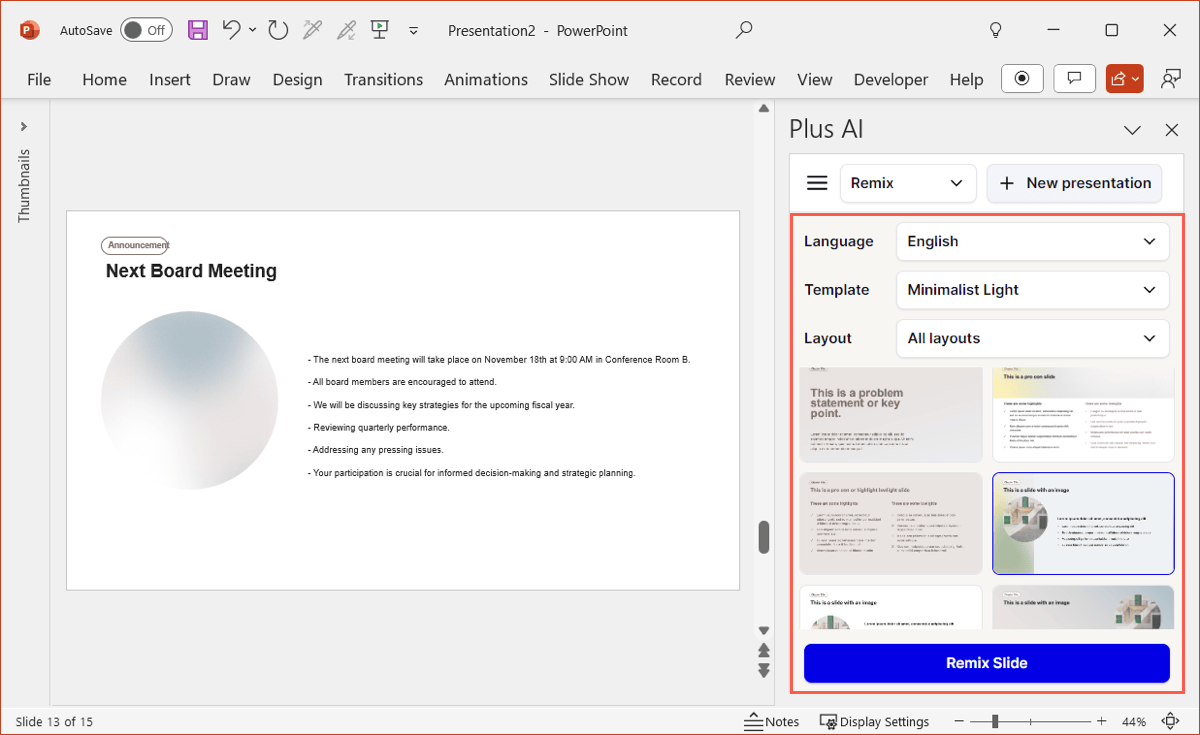
Task: Click the New presentation button
Action: (1074, 183)
